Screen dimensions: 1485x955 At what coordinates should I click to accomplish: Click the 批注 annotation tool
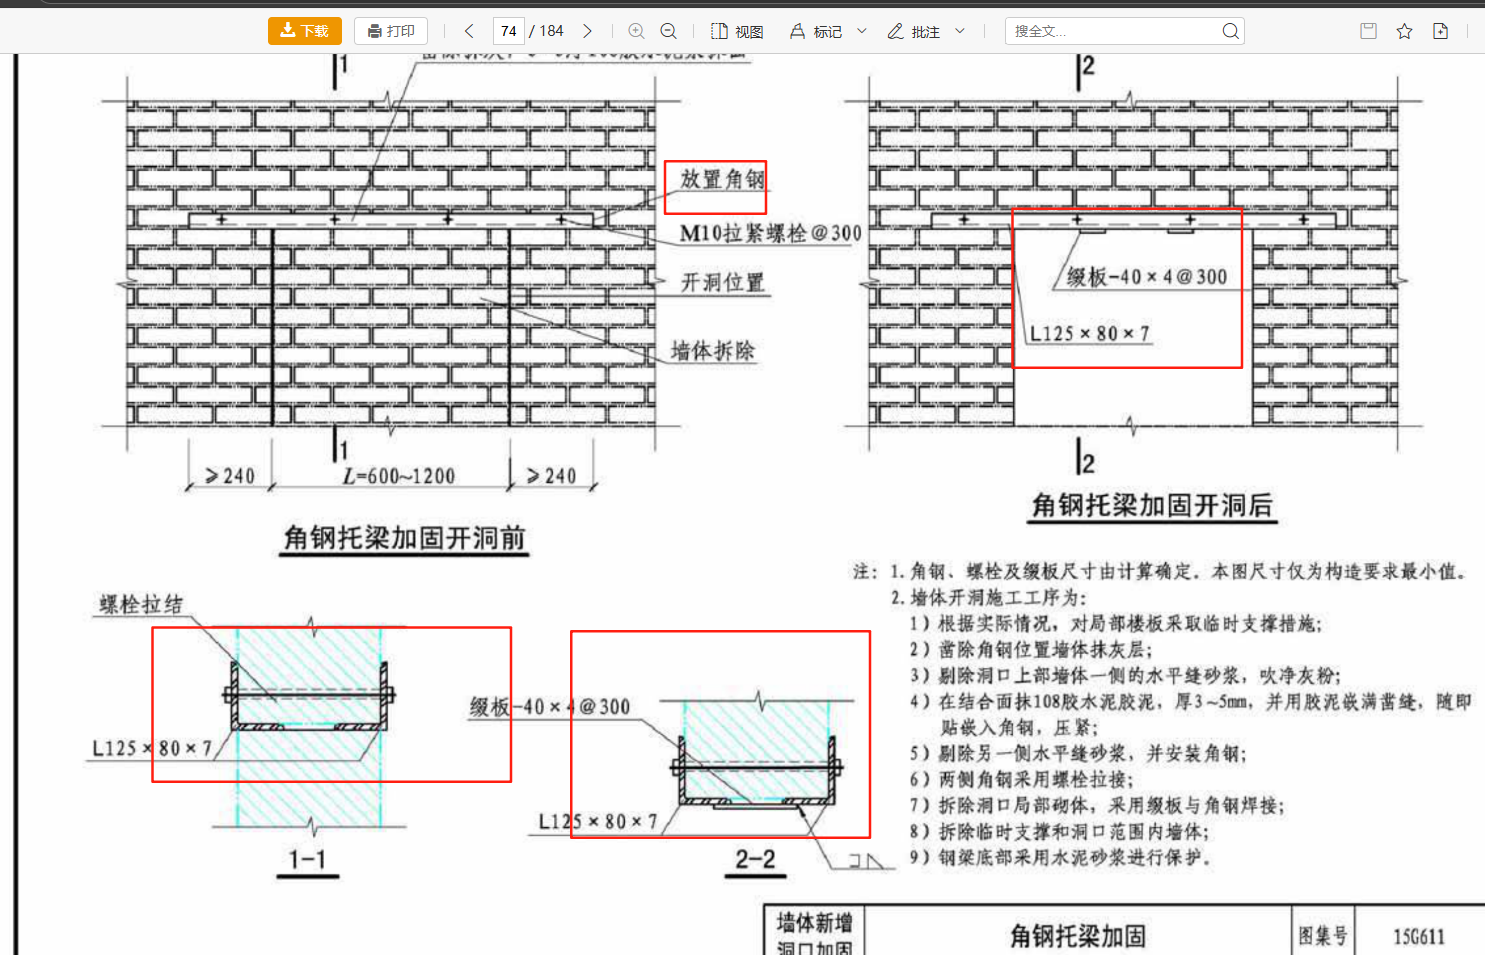914,31
